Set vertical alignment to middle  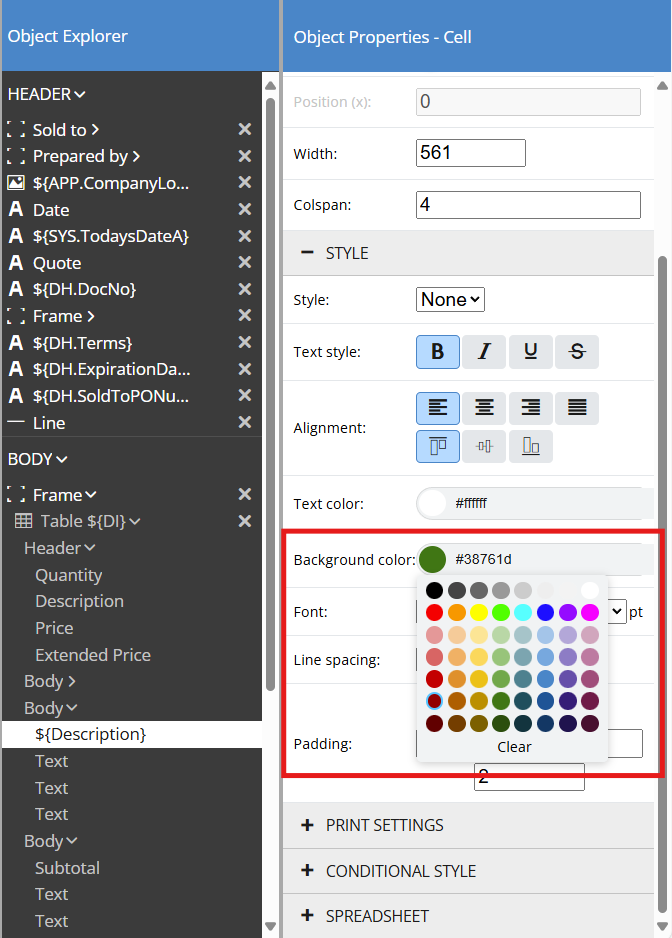point(484,446)
